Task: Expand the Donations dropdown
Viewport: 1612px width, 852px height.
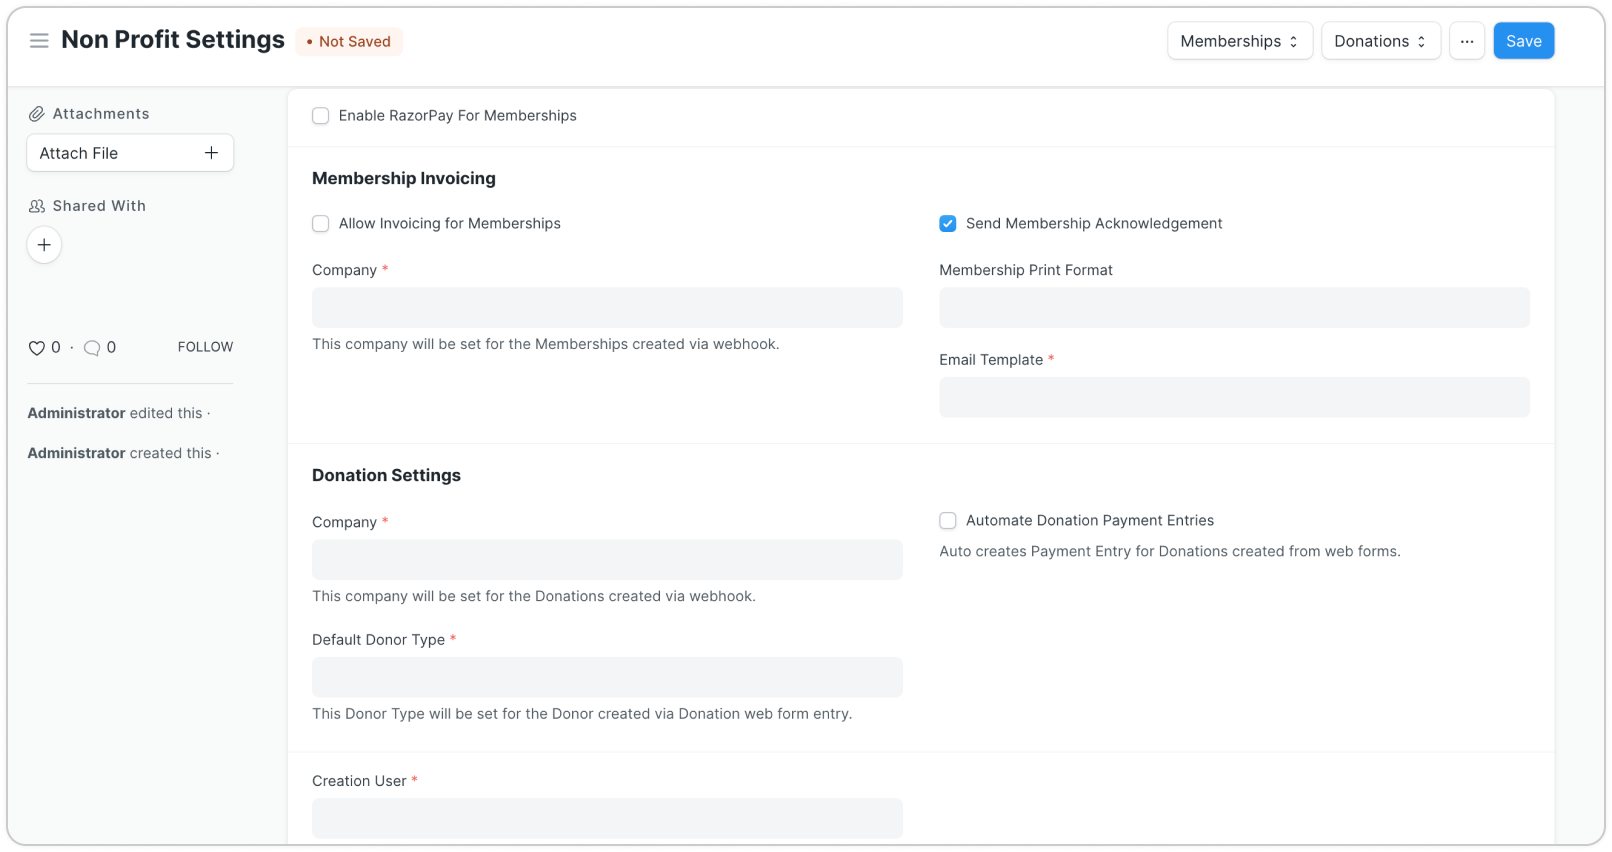Action: click(1380, 41)
